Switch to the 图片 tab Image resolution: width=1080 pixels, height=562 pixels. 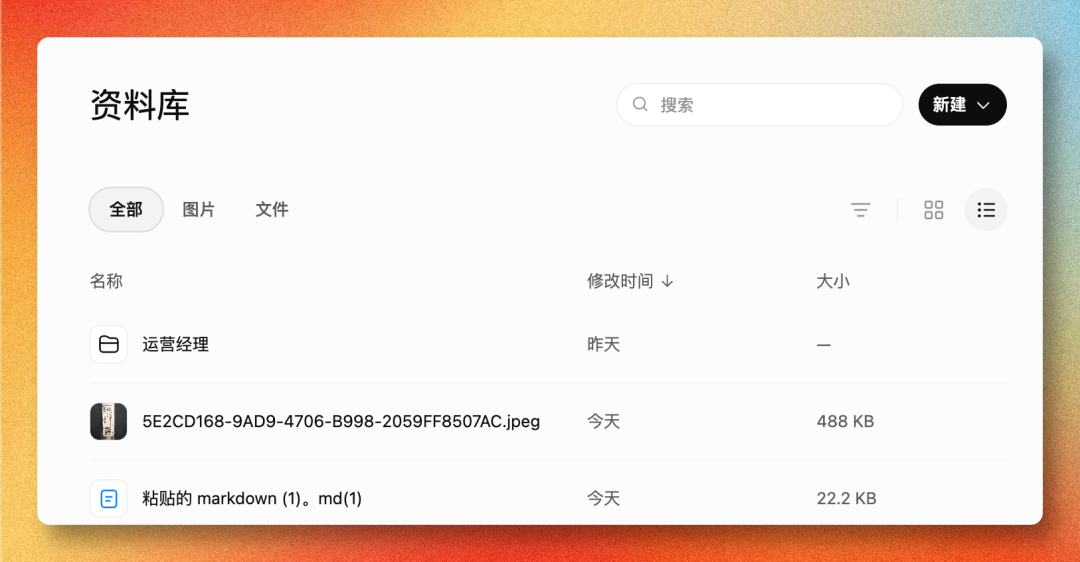click(199, 209)
